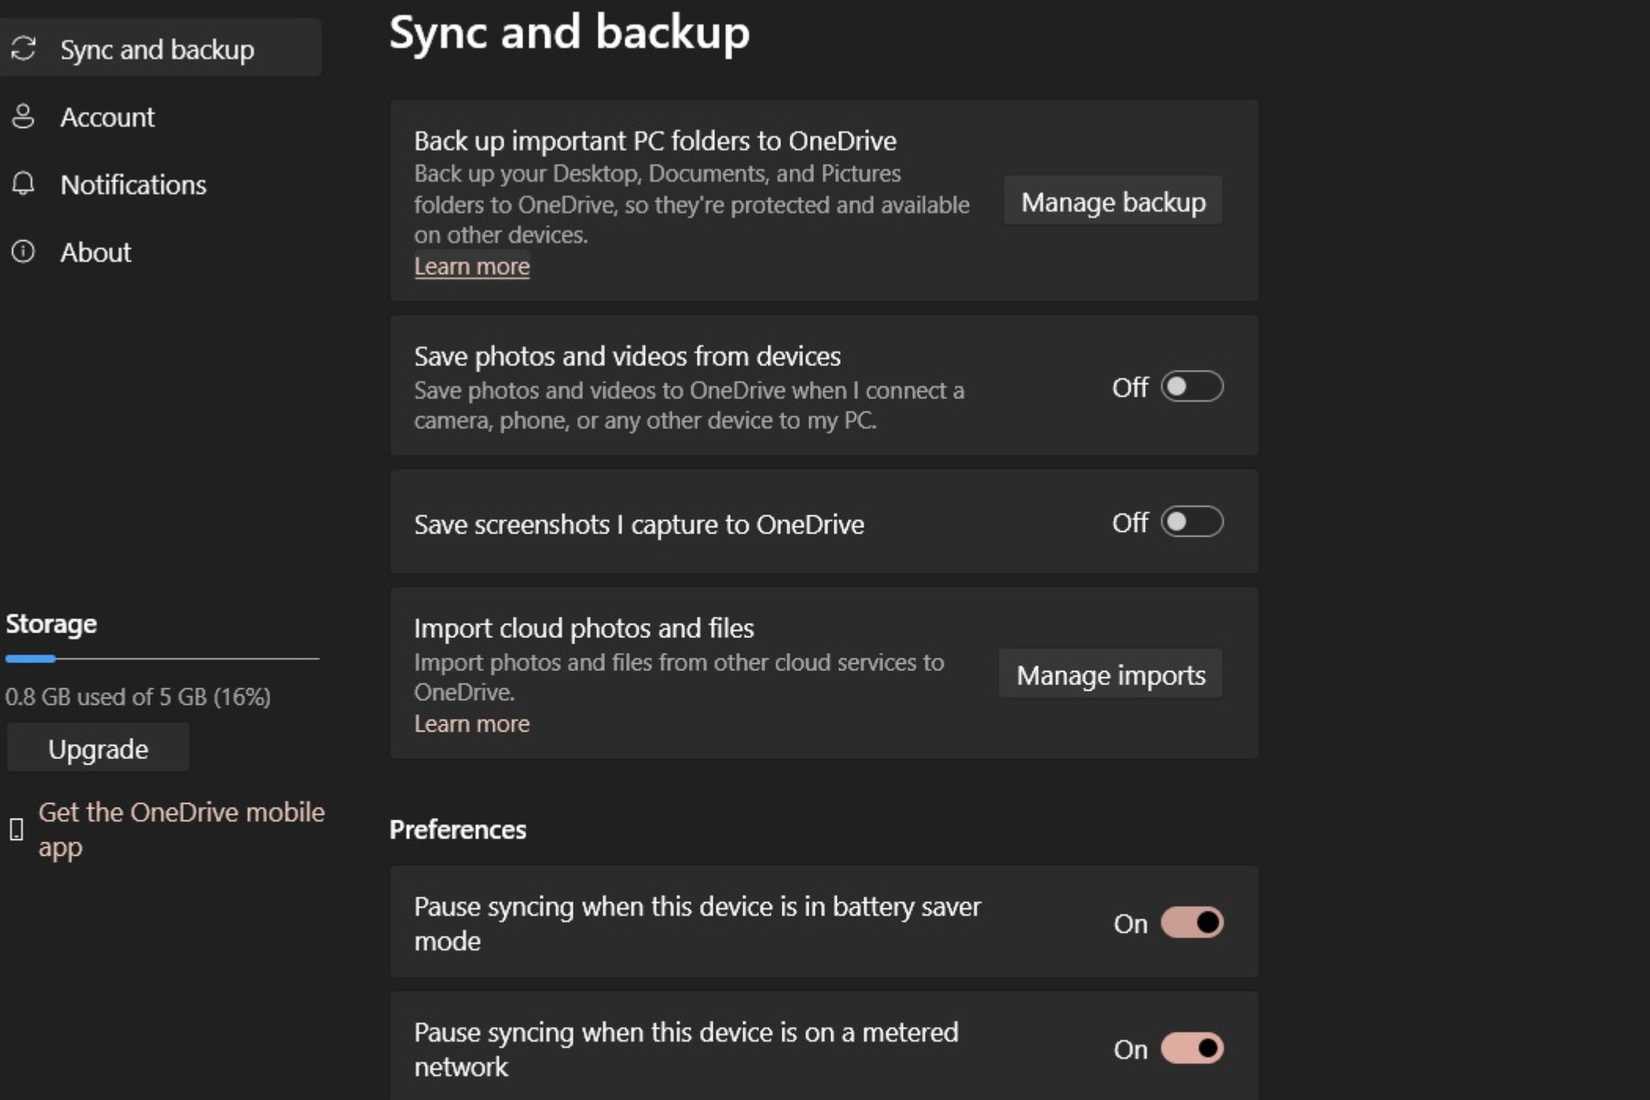Click the Storage heading

point(51,624)
